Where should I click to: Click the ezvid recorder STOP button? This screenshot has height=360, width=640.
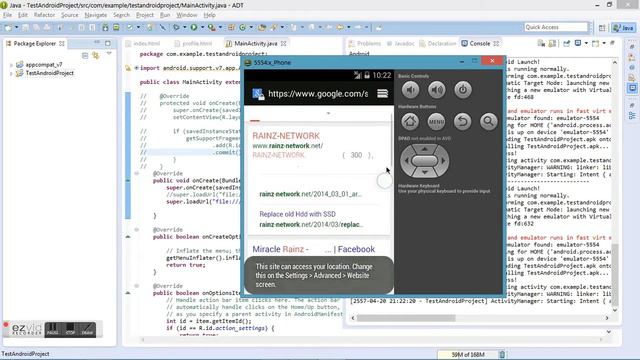coord(70,329)
